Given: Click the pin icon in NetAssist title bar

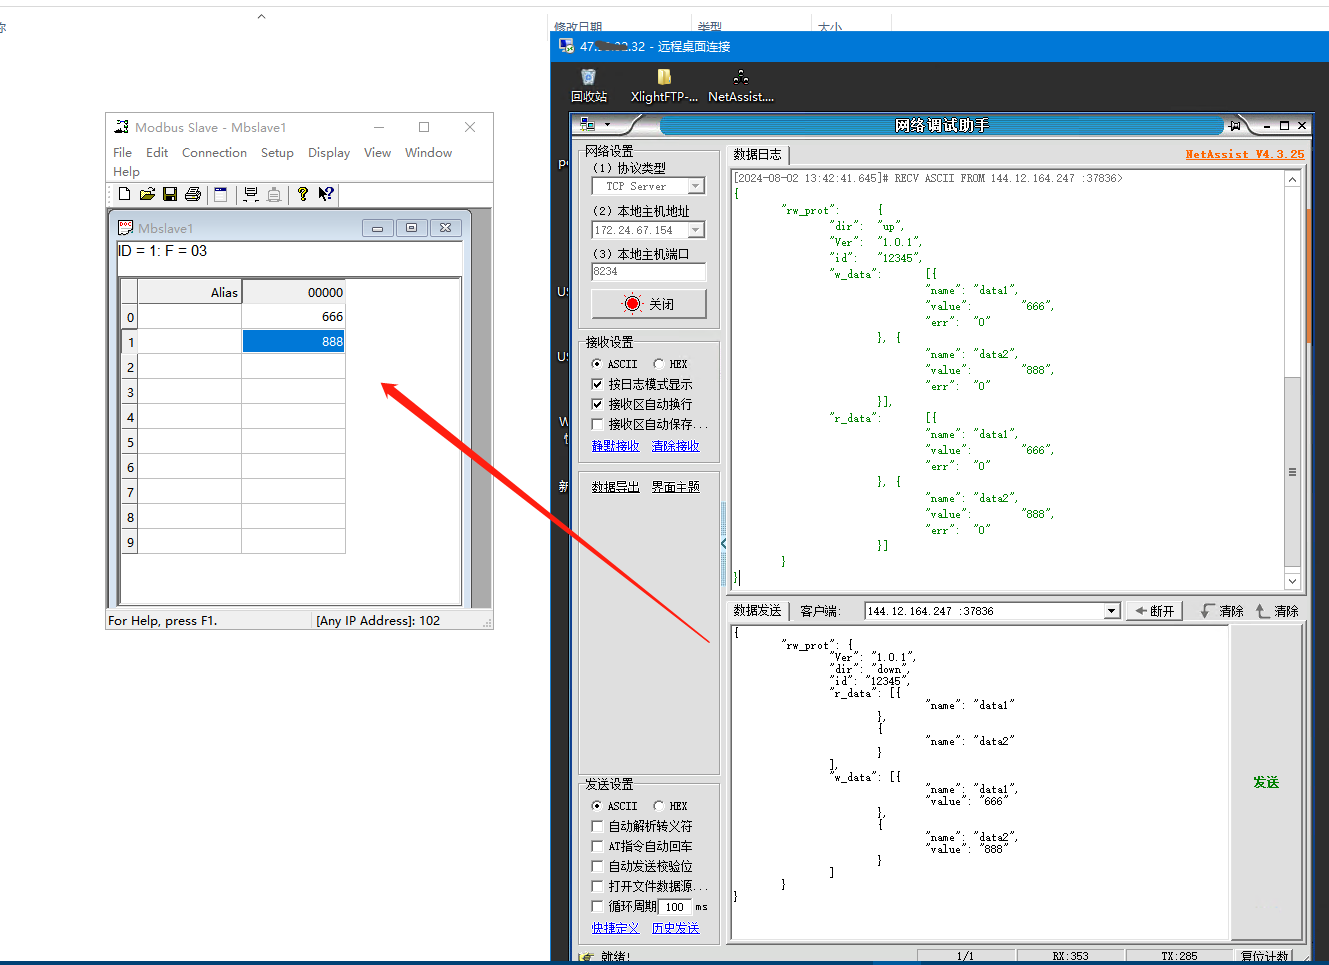Looking at the screenshot, I should (1235, 125).
